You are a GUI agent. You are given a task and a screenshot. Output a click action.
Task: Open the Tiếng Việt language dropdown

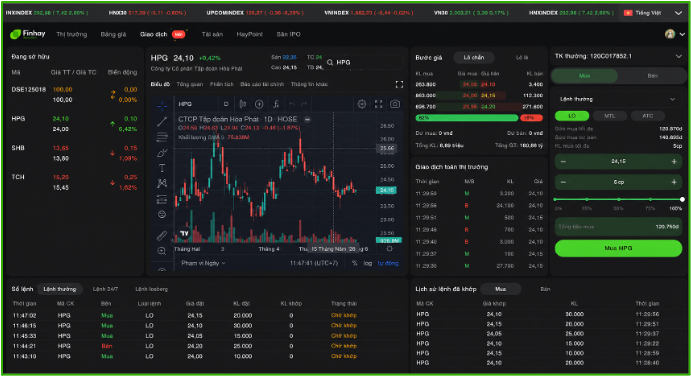click(x=653, y=13)
